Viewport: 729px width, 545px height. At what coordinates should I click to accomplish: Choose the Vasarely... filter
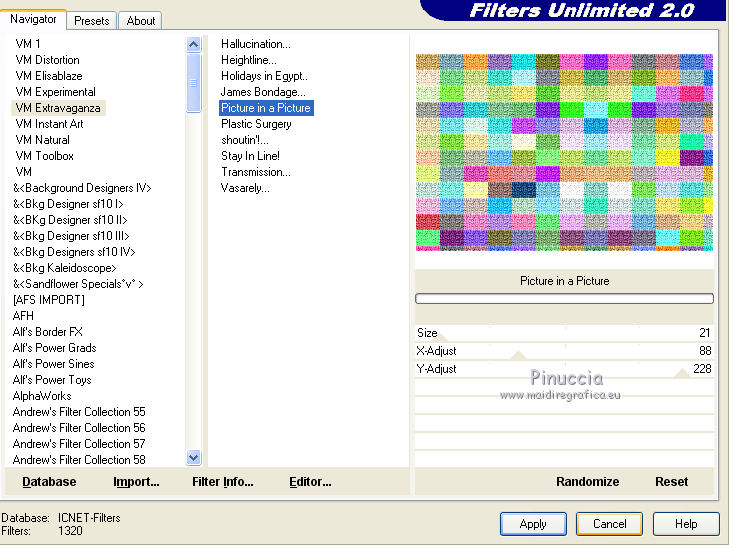point(245,188)
